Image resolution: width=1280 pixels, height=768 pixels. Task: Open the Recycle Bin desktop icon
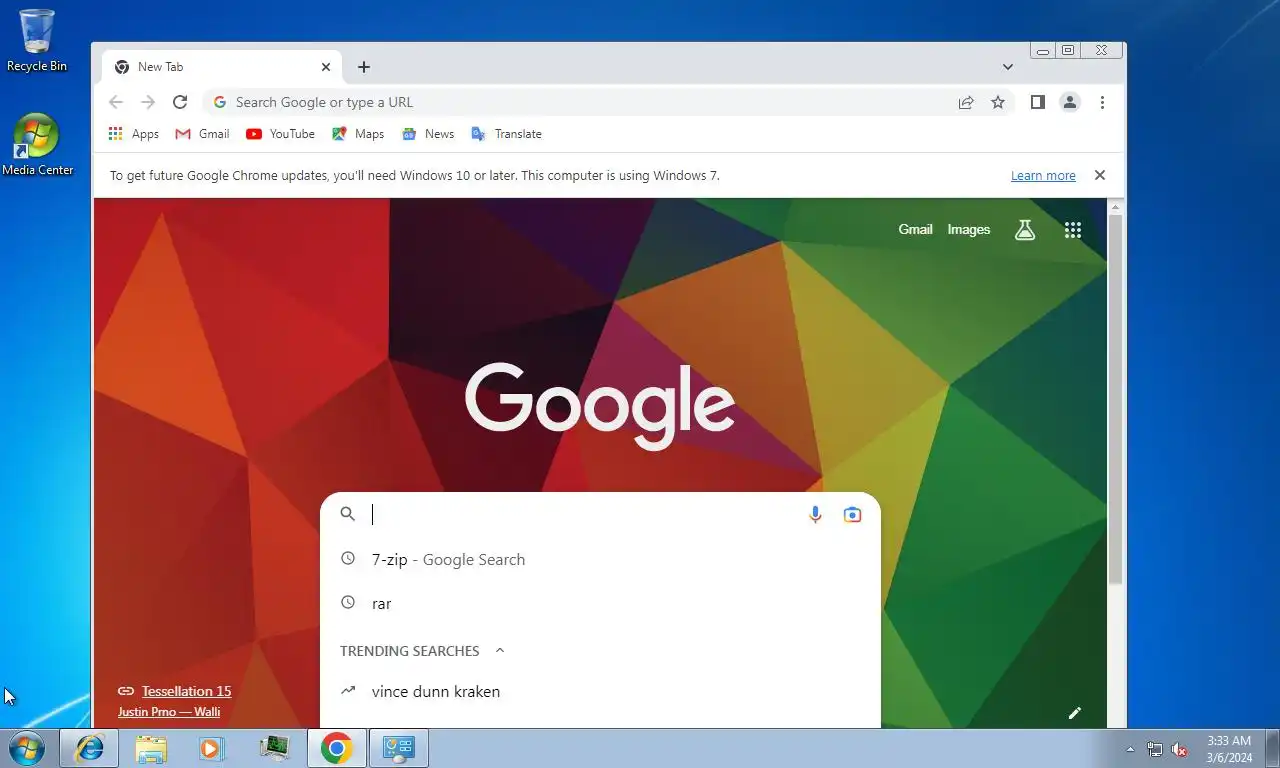click(x=37, y=41)
